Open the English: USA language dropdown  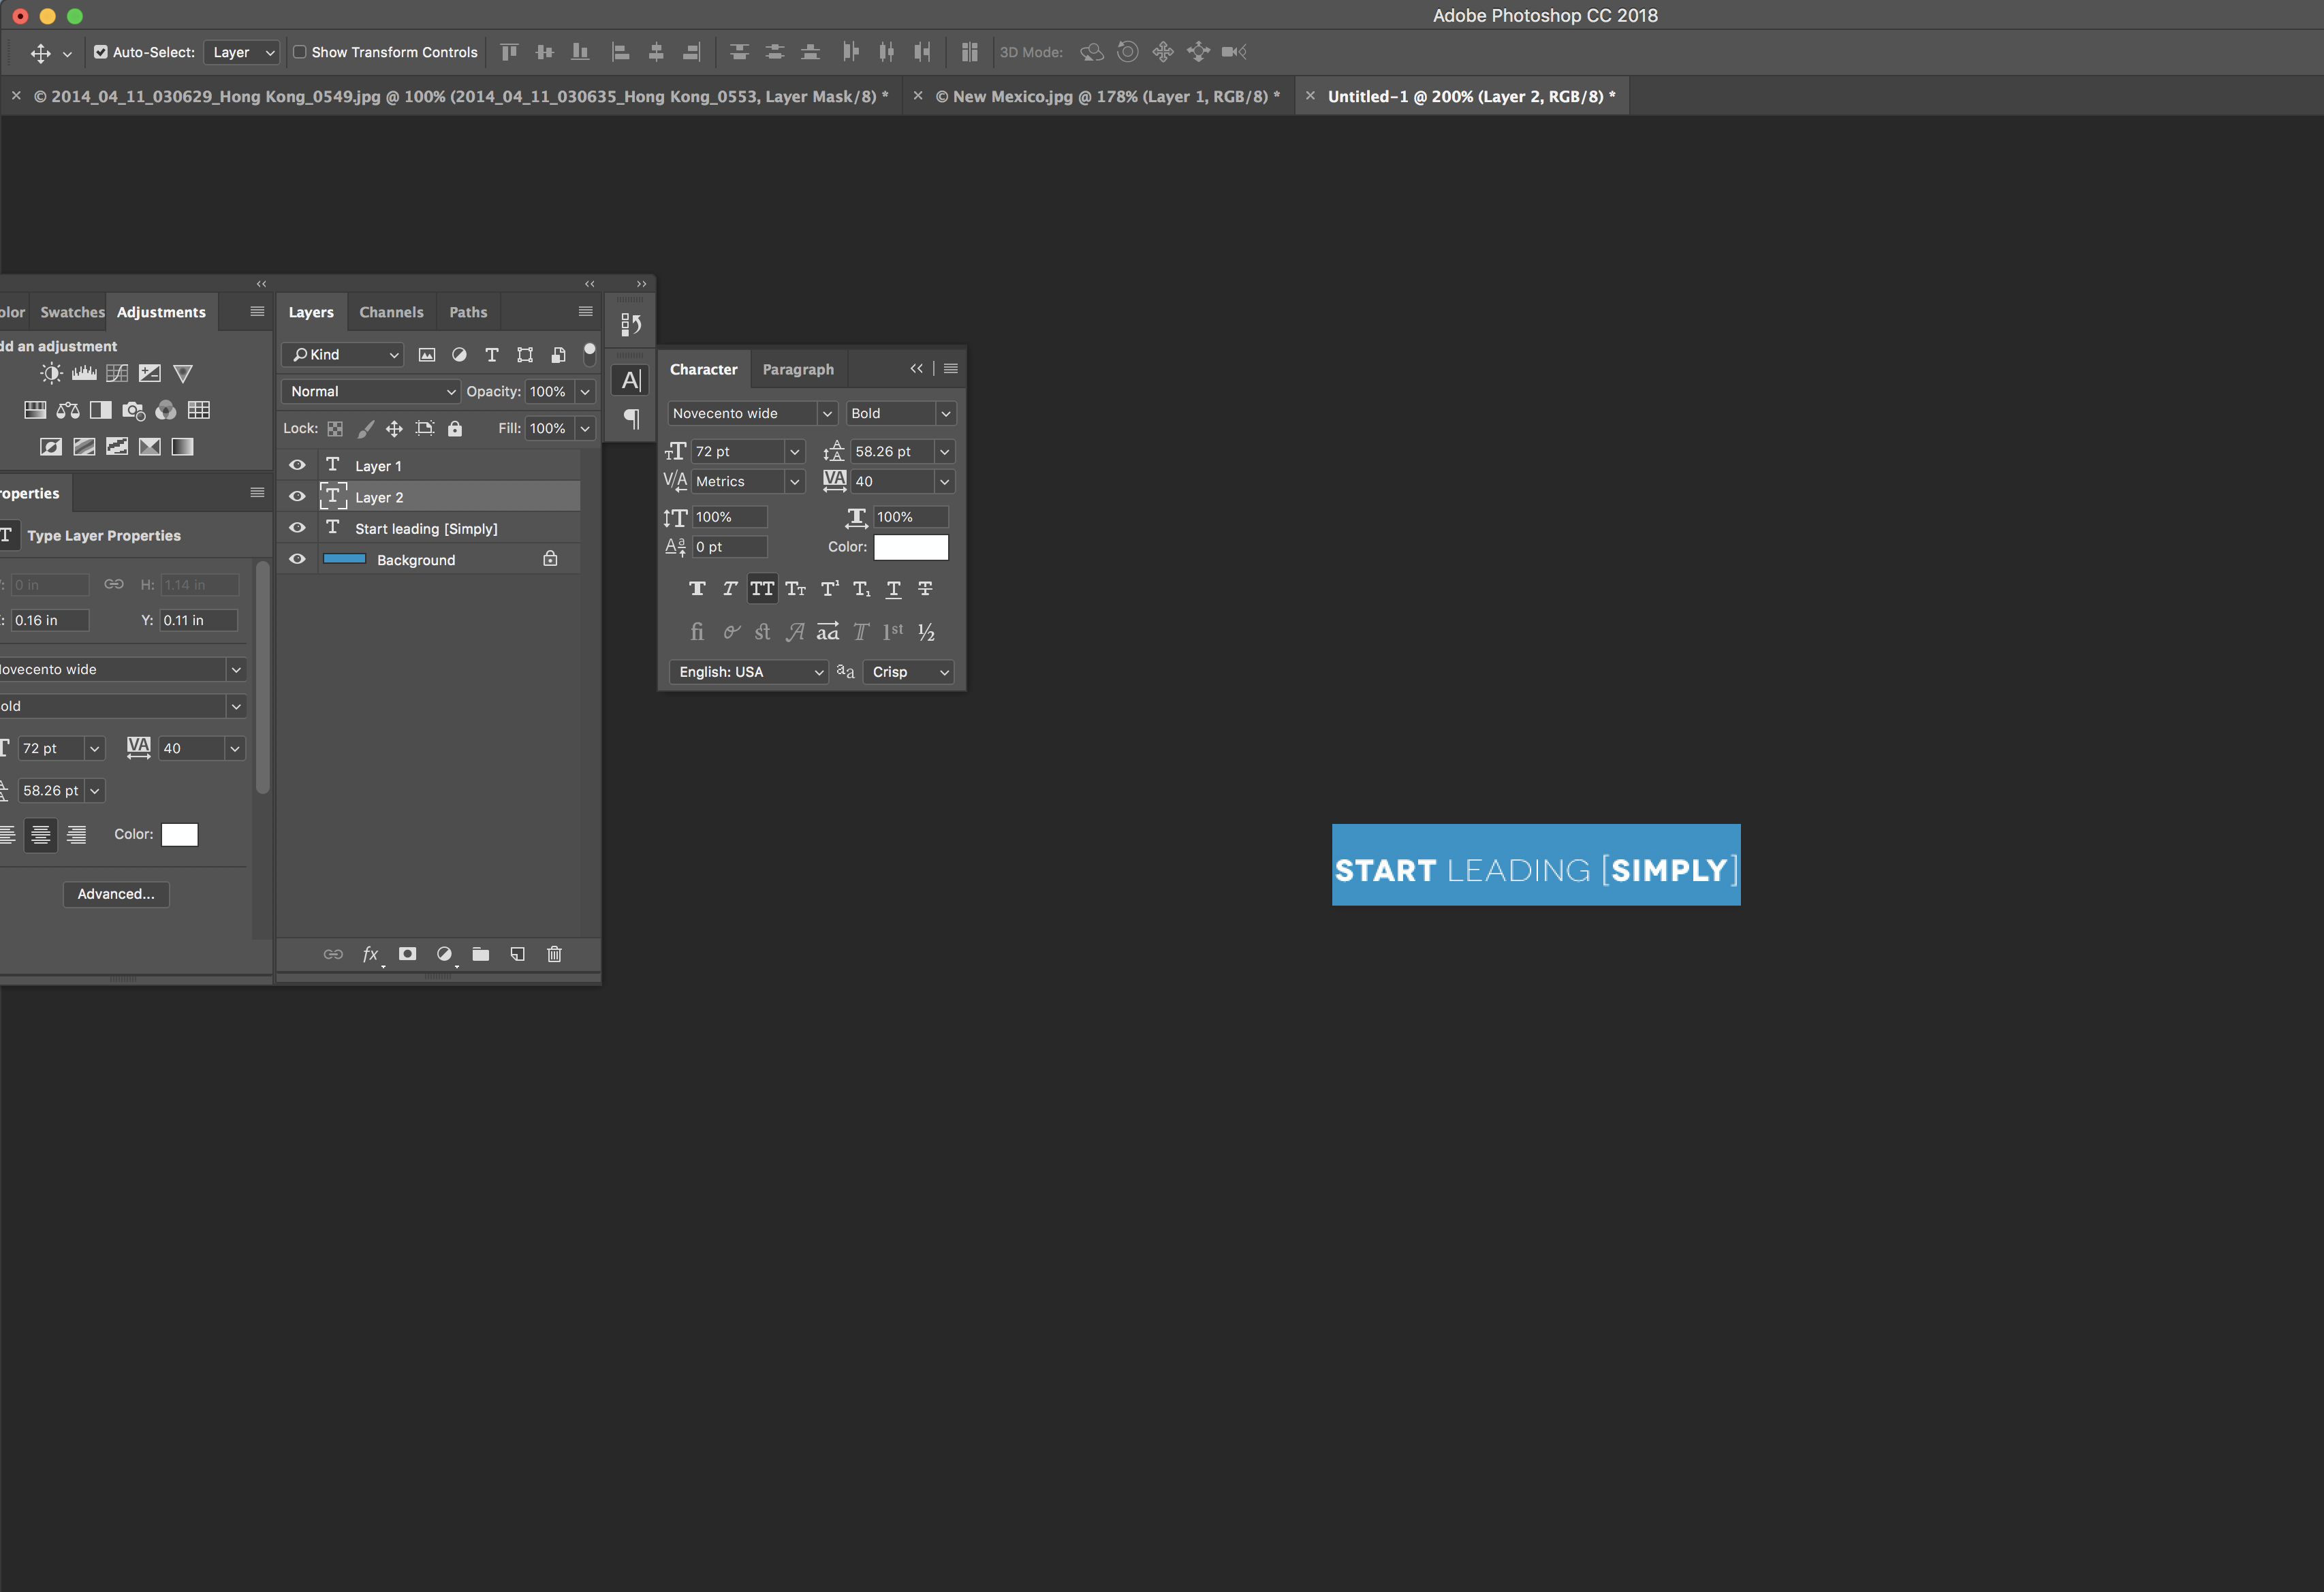[748, 672]
